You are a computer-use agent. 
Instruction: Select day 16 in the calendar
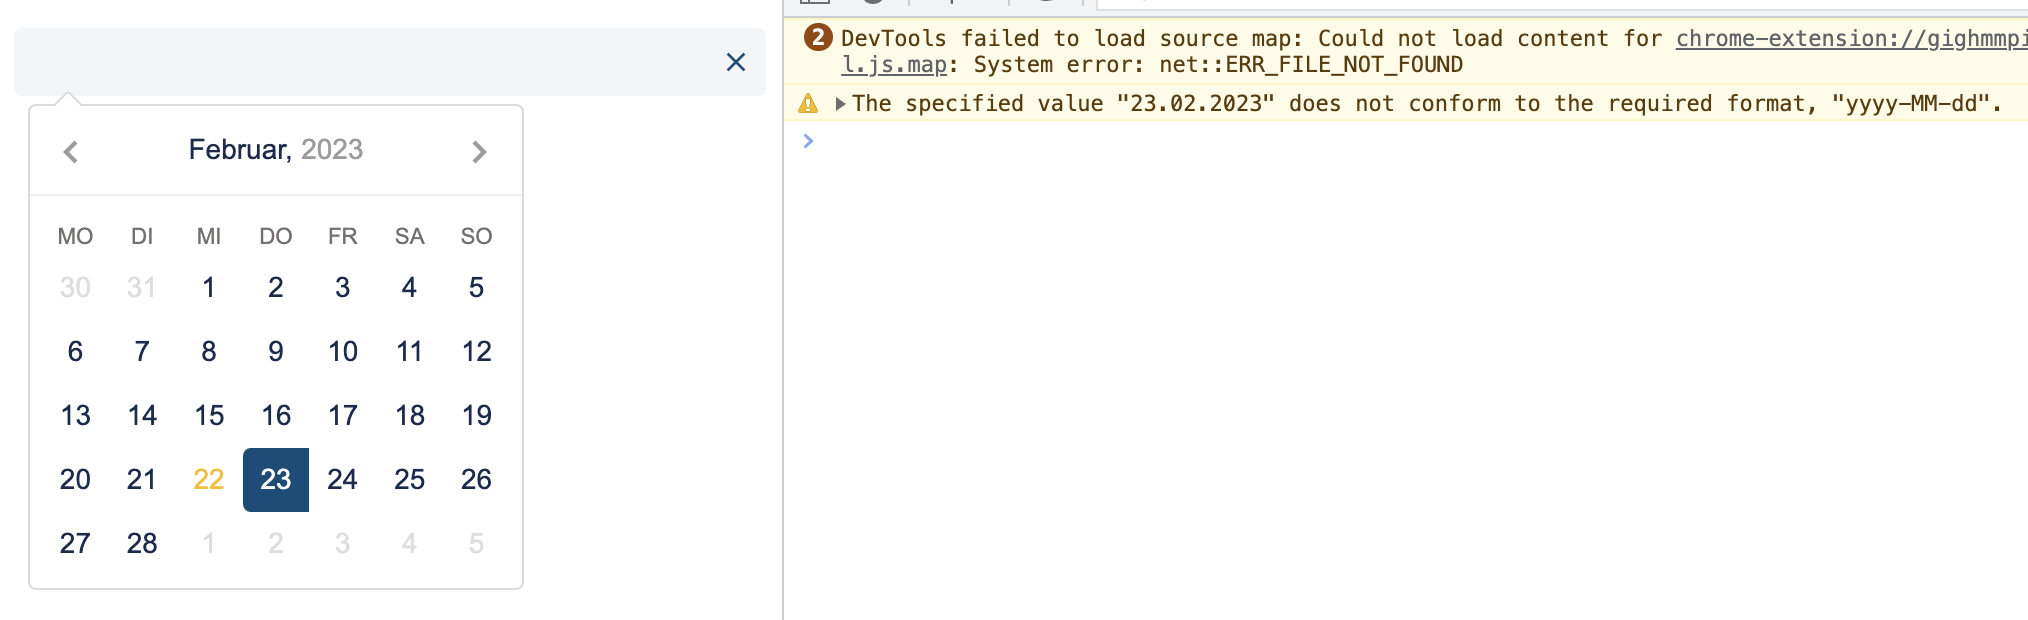point(276,416)
